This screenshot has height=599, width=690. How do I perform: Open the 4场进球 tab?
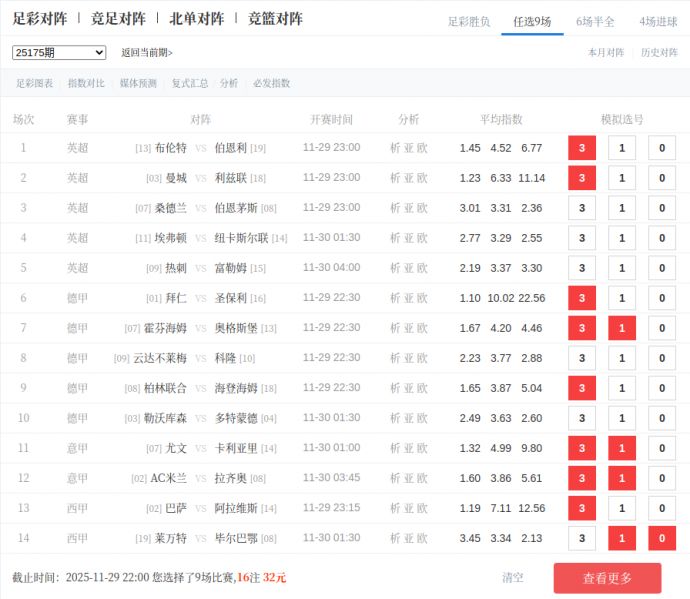658,21
